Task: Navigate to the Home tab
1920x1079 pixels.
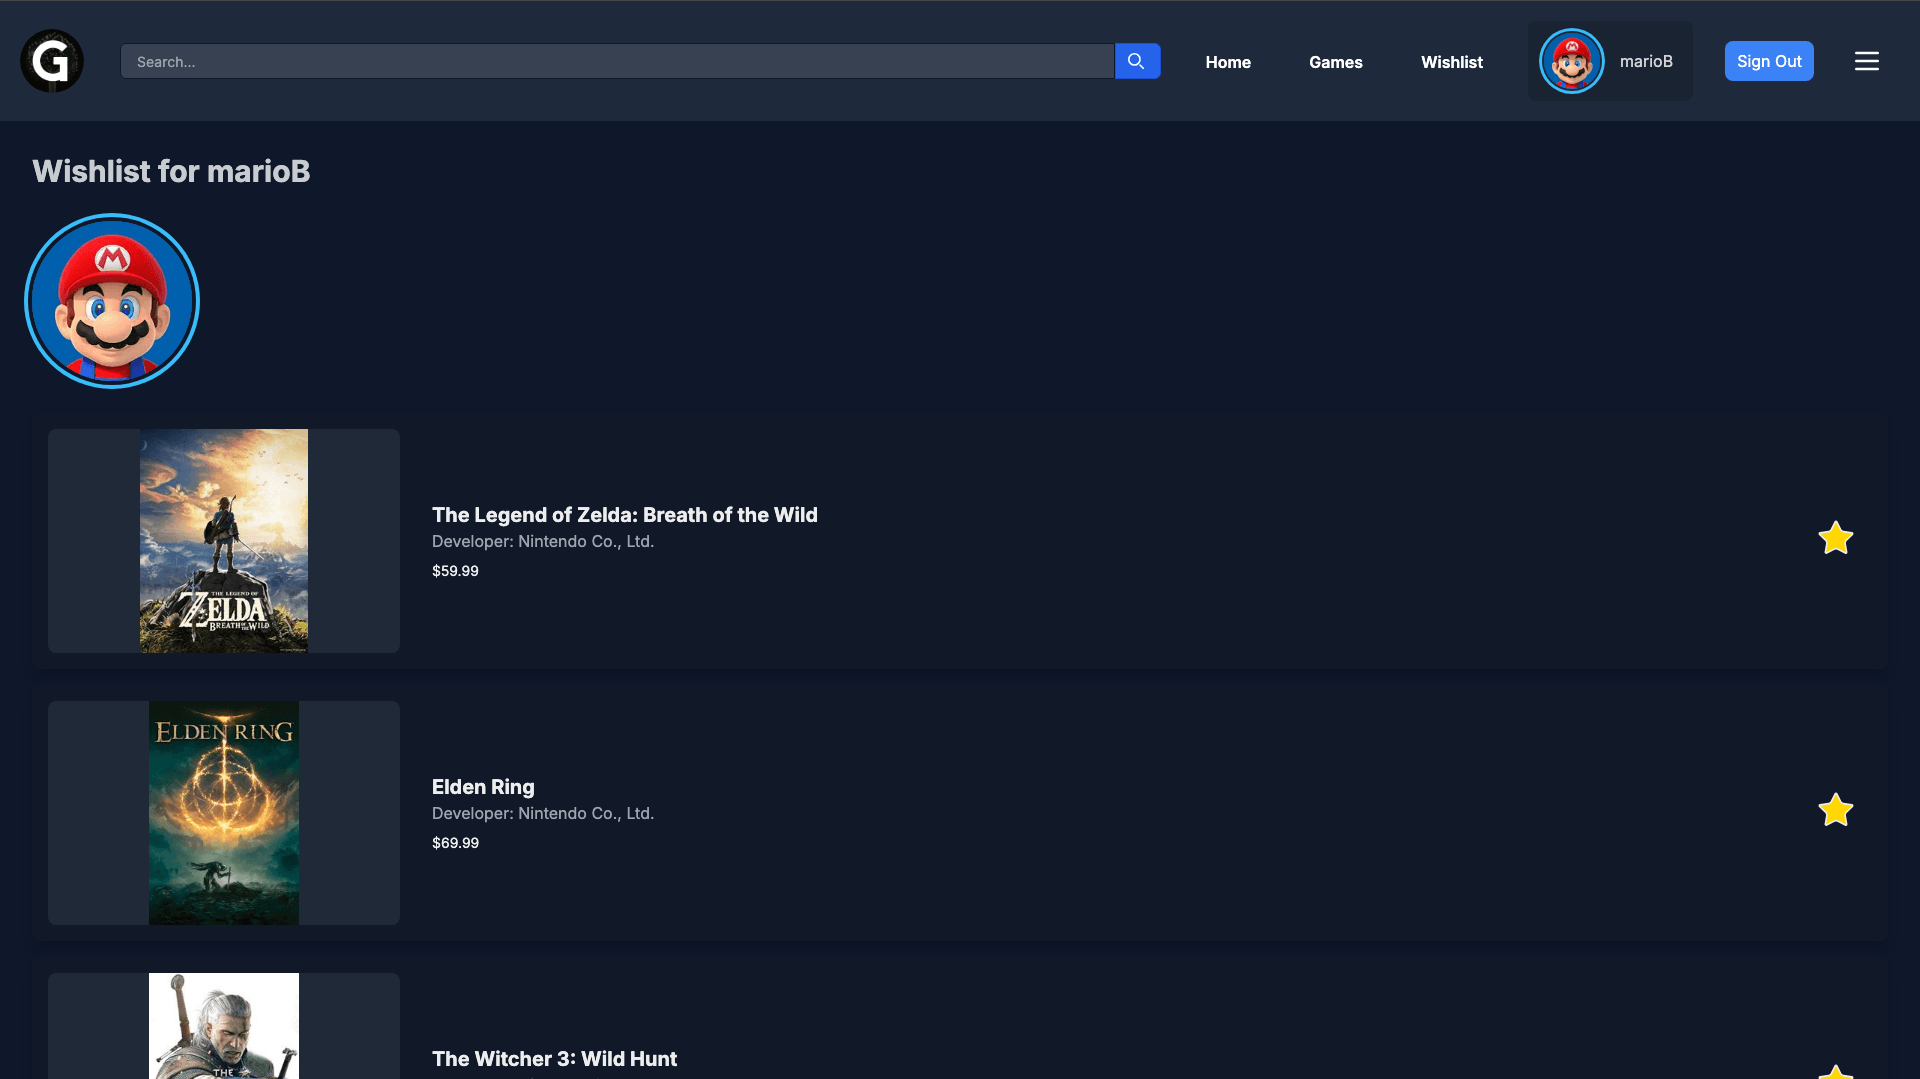Action: point(1228,62)
